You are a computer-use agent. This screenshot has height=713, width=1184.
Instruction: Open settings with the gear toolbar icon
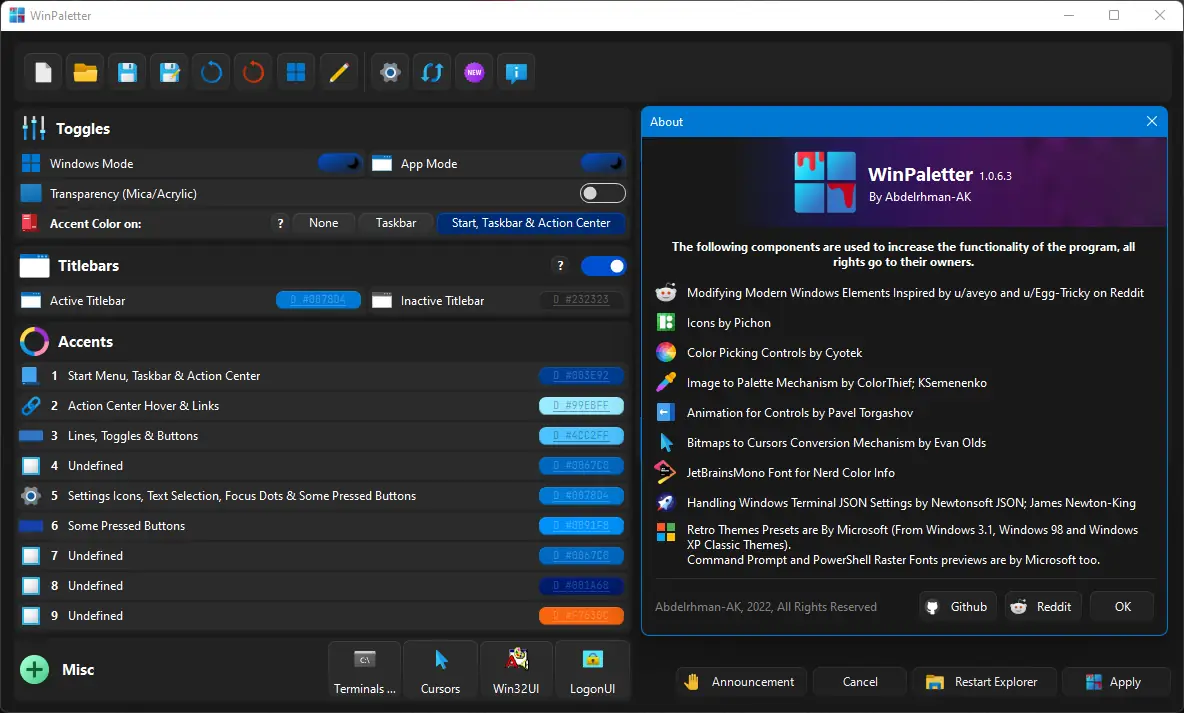(x=391, y=72)
